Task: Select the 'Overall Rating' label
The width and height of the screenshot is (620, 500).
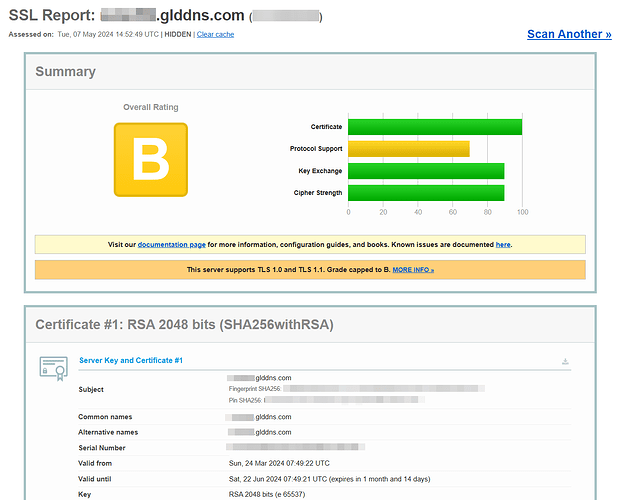Action: point(151,107)
